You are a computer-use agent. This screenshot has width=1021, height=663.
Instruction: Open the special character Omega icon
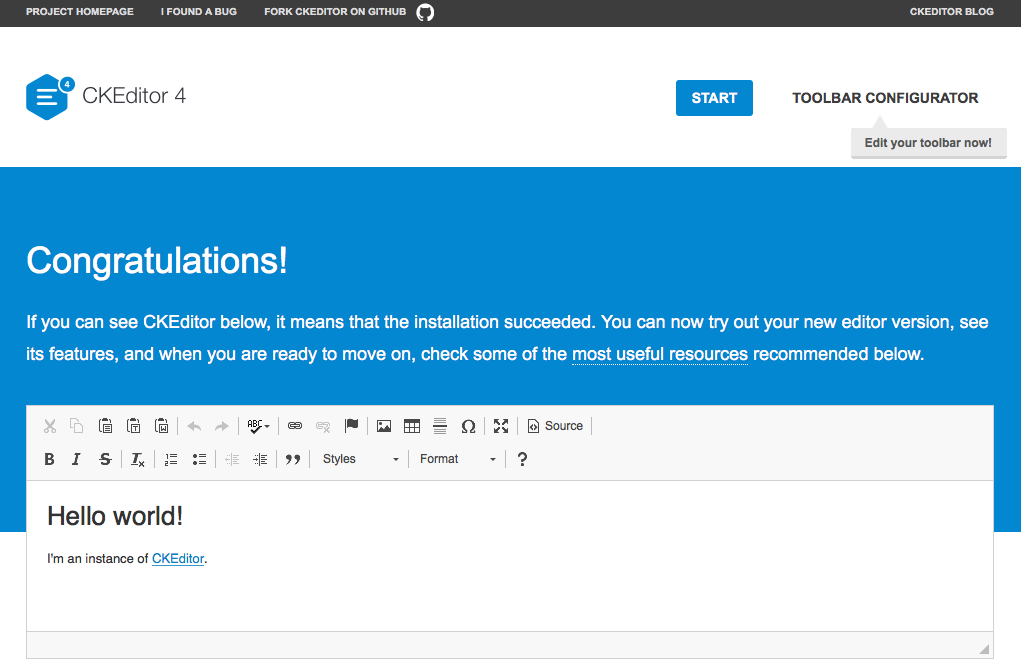pyautogui.click(x=468, y=426)
